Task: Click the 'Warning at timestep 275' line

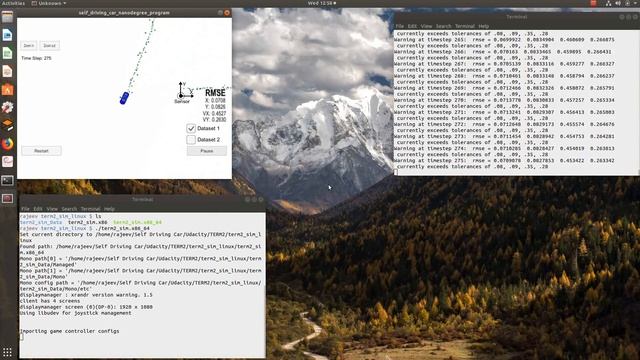Action: coord(504,161)
